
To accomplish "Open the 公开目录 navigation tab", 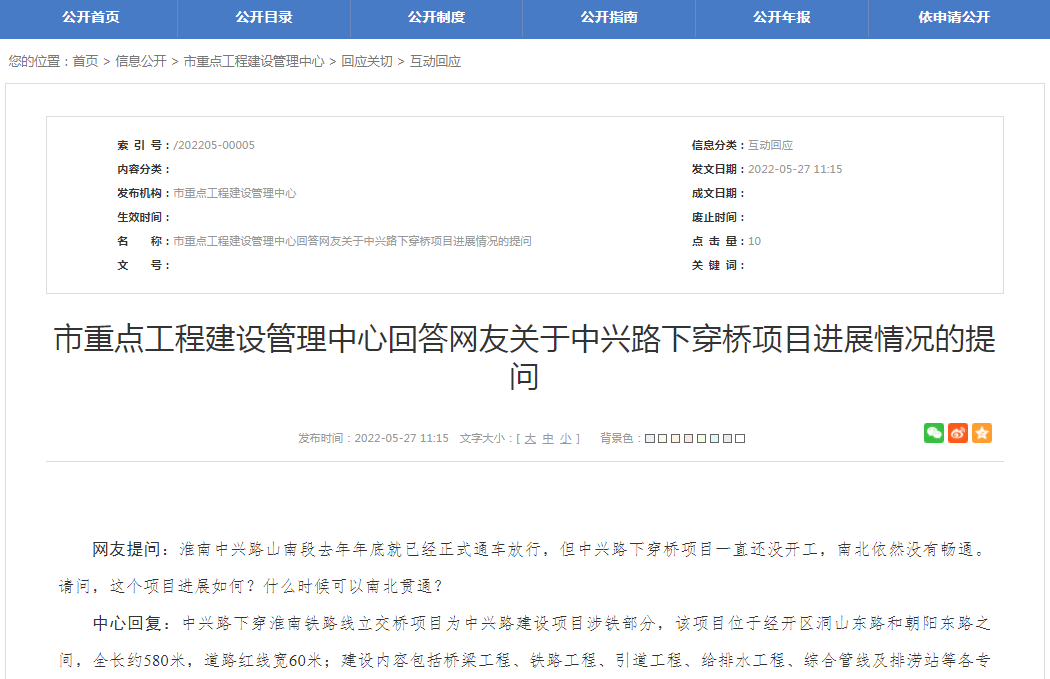I will point(262,17).
